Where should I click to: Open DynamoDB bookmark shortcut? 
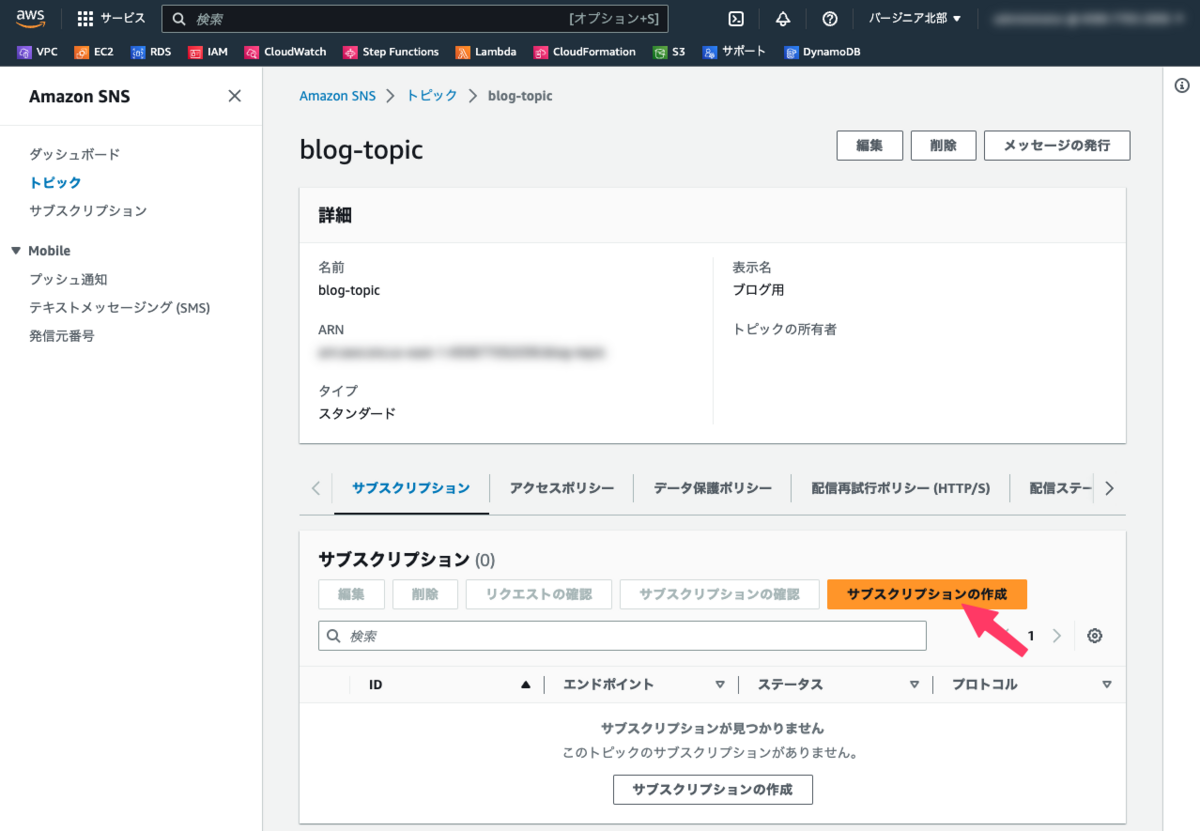coord(822,52)
